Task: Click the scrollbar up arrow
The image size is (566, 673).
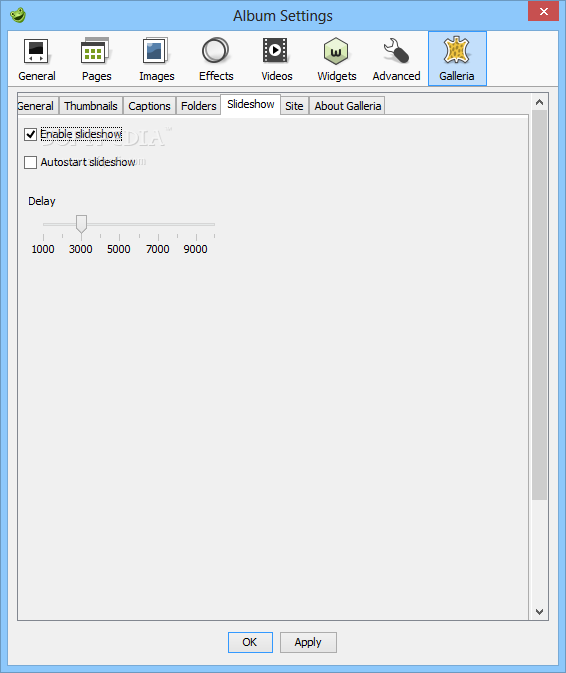Action: [539, 102]
